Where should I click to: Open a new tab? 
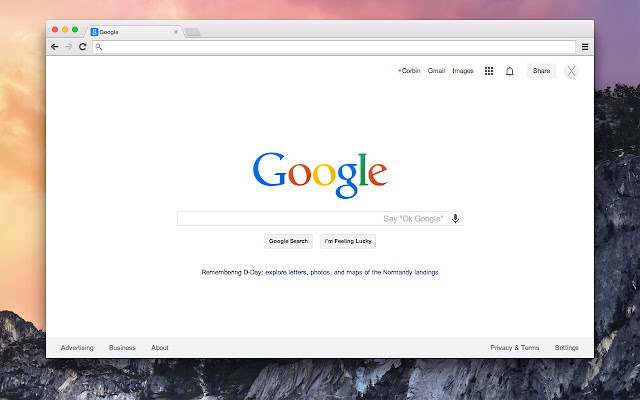[x=192, y=32]
